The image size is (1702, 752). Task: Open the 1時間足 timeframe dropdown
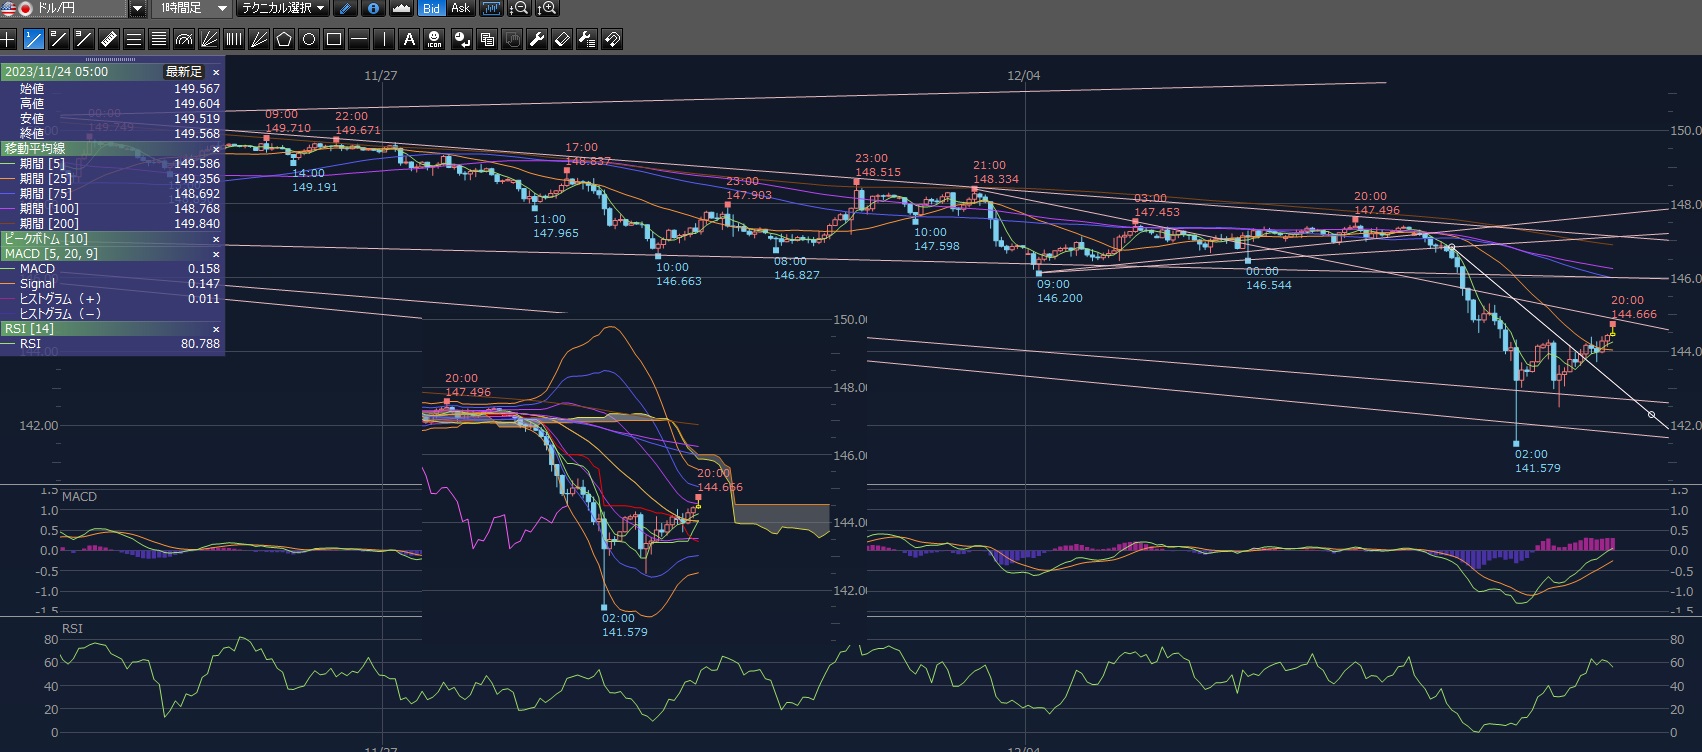[x=222, y=8]
